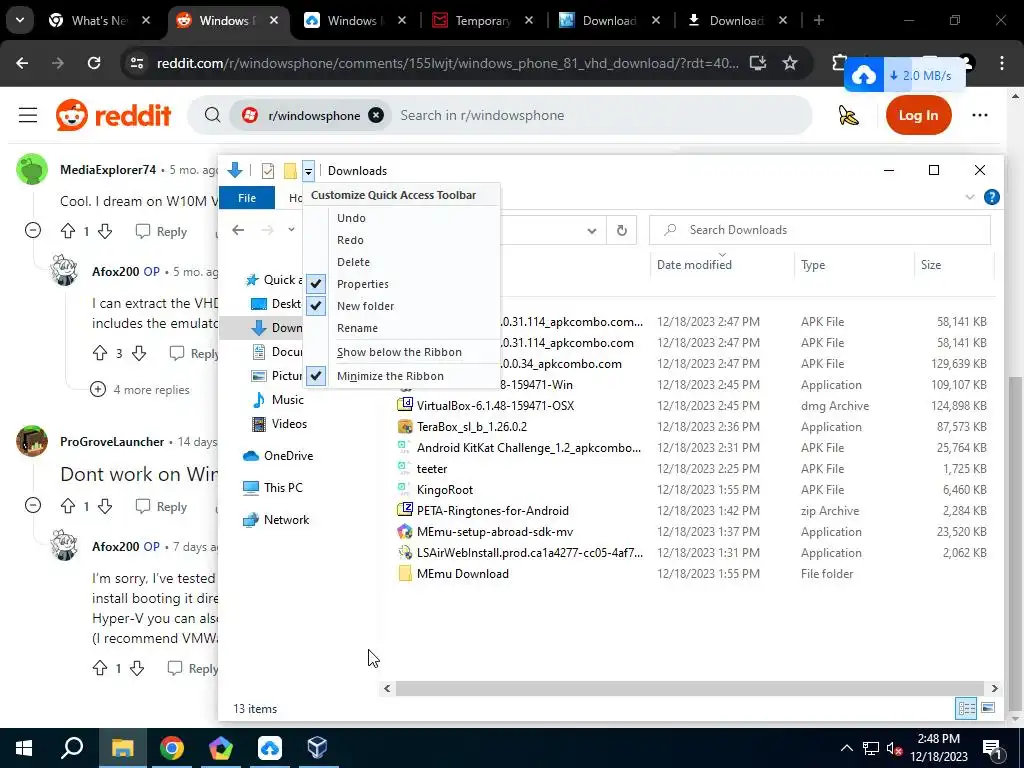Open OneDrive in navigation pane
Screen dimensions: 1024x768
[288, 456]
